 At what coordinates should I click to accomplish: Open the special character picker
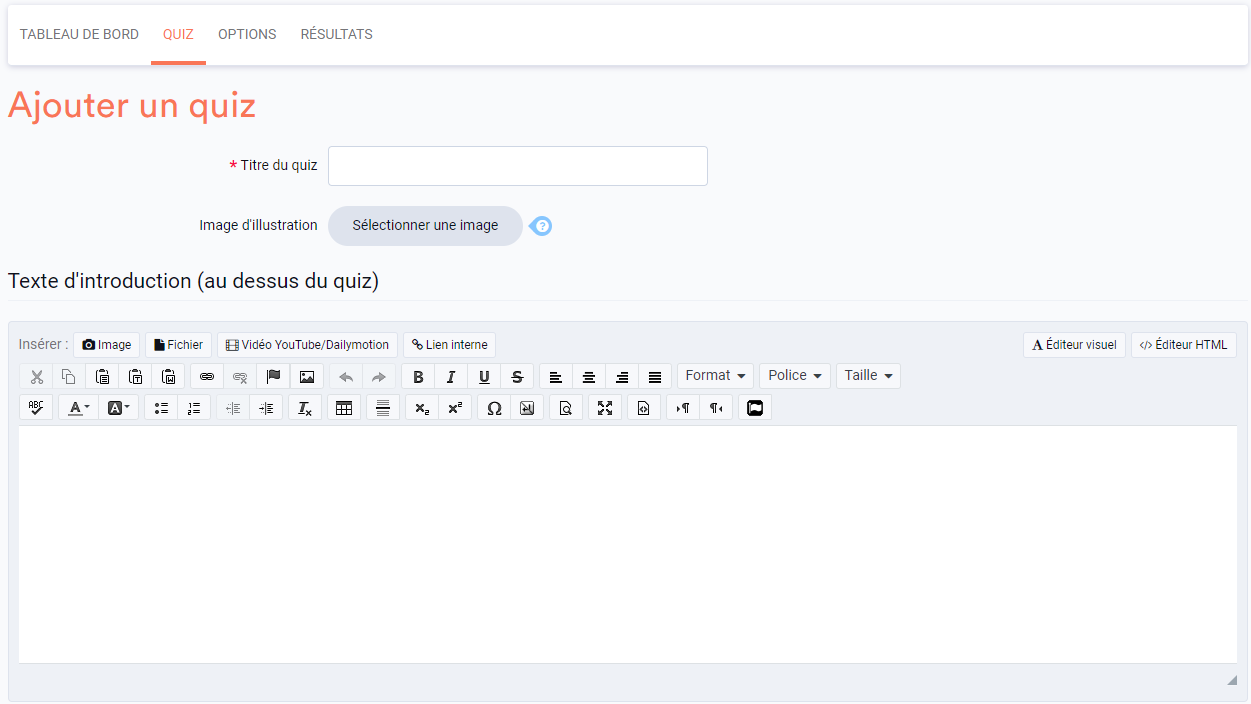pyautogui.click(x=493, y=407)
